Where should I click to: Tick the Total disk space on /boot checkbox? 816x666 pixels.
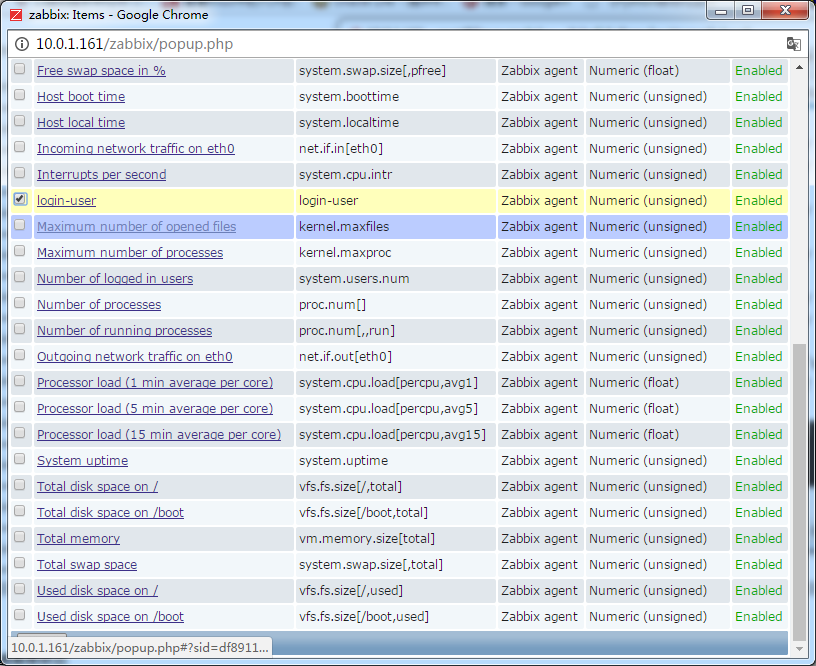coord(20,511)
